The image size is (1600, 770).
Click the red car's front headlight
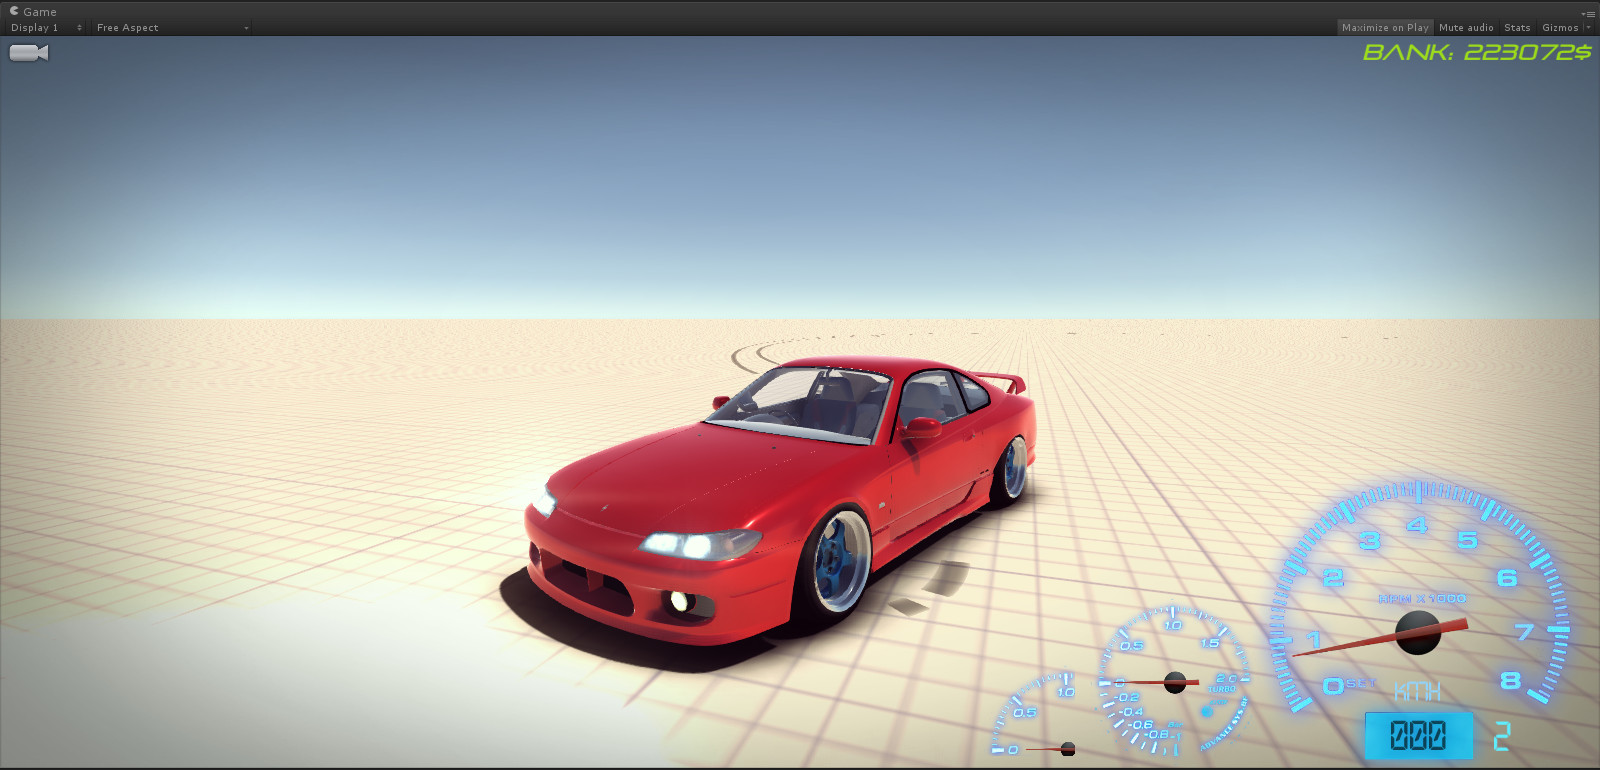pyautogui.click(x=698, y=544)
